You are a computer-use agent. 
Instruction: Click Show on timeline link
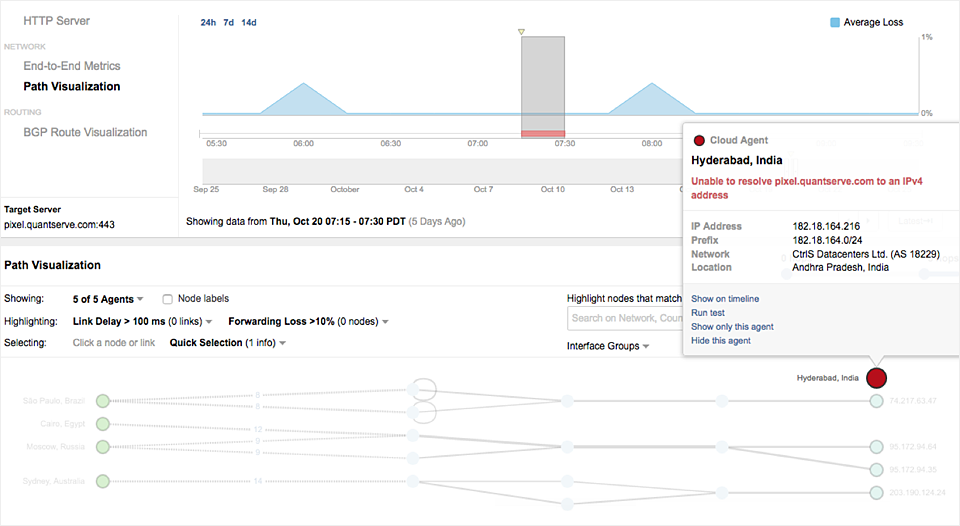tap(725, 299)
